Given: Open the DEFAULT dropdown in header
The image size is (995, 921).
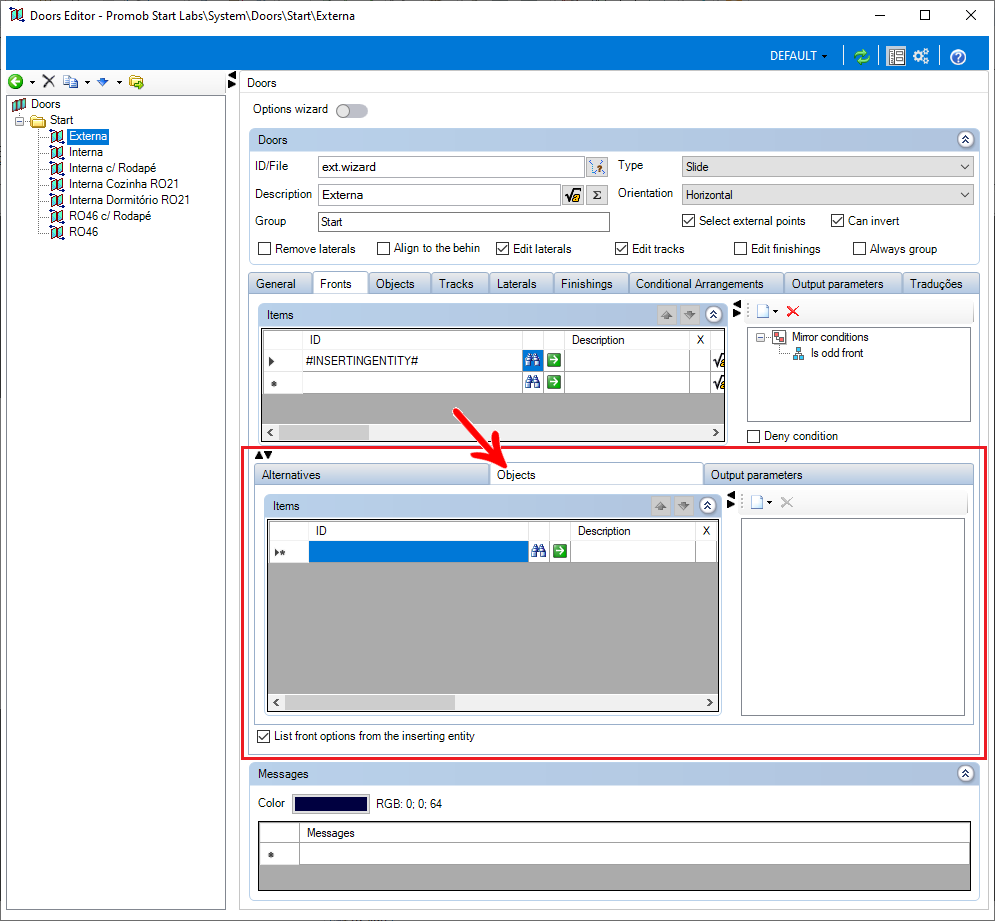Looking at the screenshot, I should tap(798, 56).
